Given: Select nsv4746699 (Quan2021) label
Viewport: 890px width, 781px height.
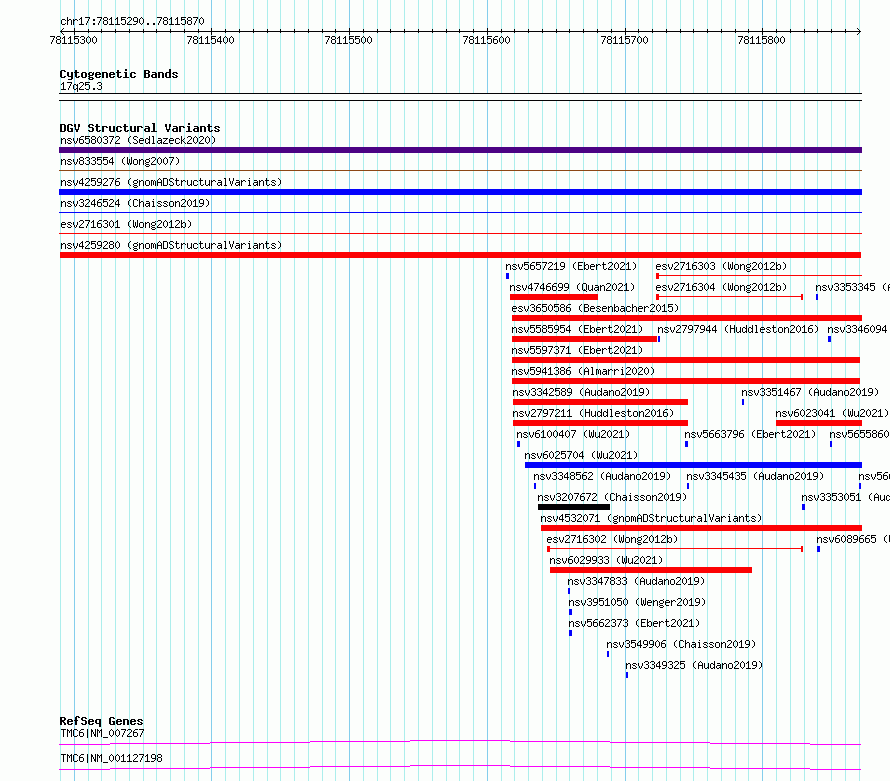Looking at the screenshot, I should (572, 287).
